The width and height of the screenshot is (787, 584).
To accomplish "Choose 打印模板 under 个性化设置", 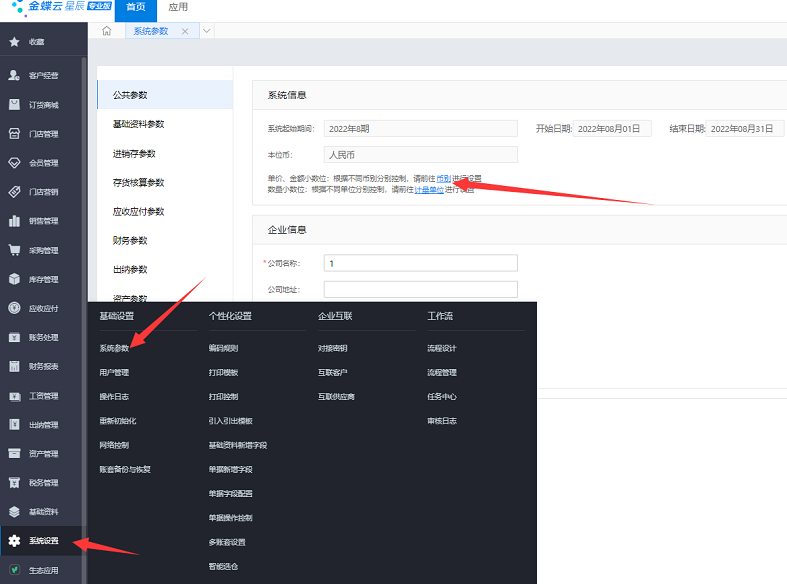I will point(223,372).
